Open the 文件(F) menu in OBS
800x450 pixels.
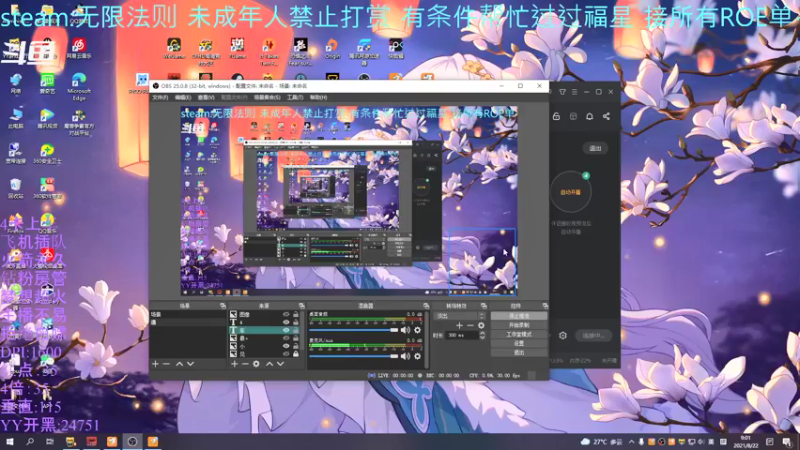point(160,97)
